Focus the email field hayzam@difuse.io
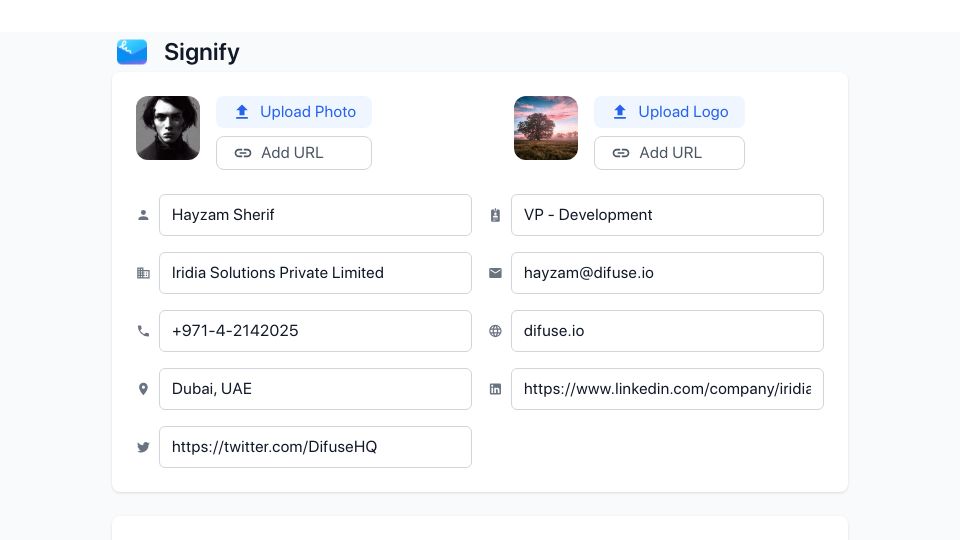This screenshot has width=960, height=540. 667,273
